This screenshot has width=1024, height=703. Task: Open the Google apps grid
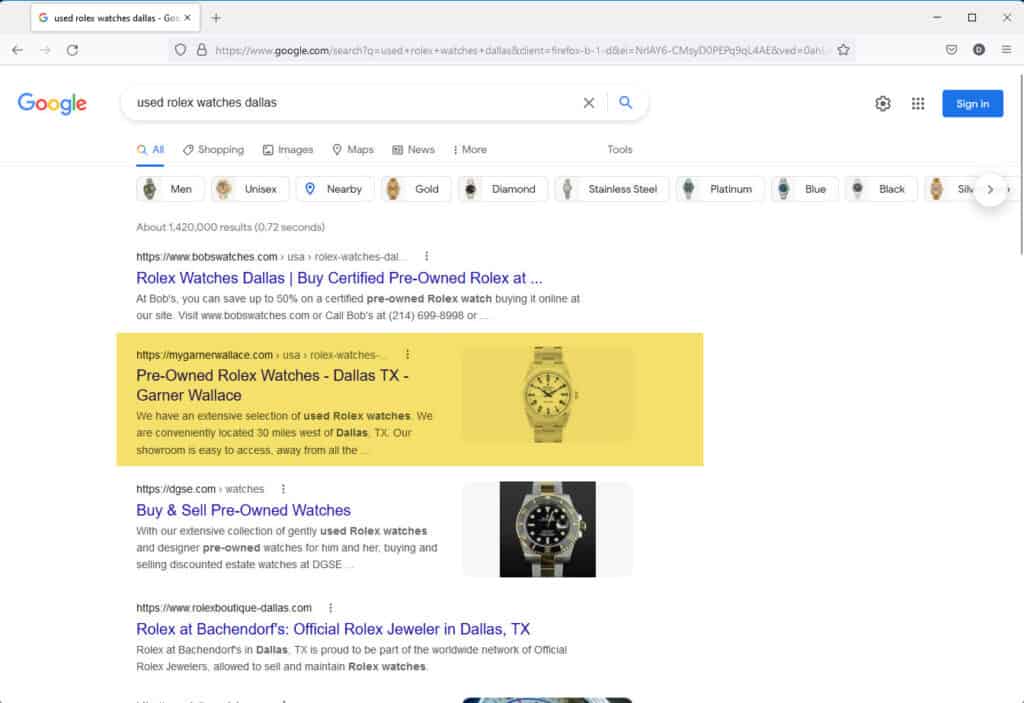[918, 103]
